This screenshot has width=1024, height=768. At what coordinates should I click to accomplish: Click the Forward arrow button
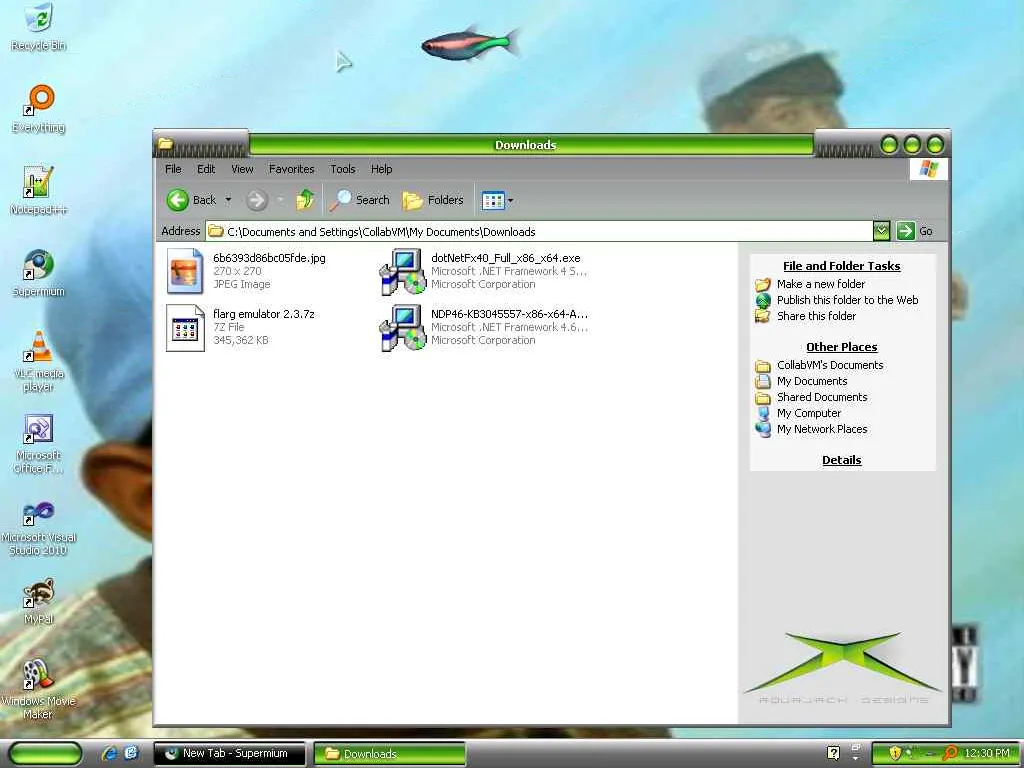(x=257, y=200)
